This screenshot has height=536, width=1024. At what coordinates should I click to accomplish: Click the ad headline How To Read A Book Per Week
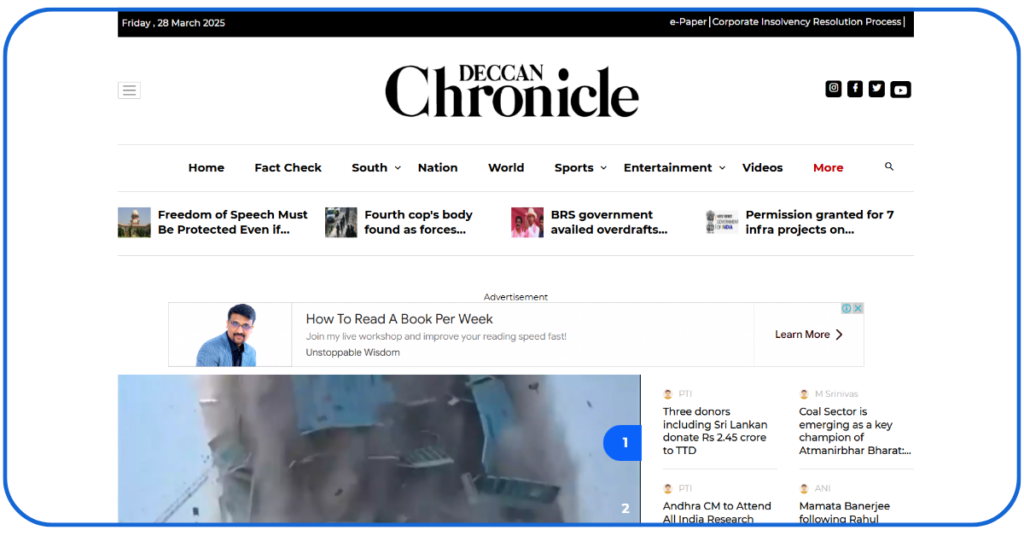point(399,319)
